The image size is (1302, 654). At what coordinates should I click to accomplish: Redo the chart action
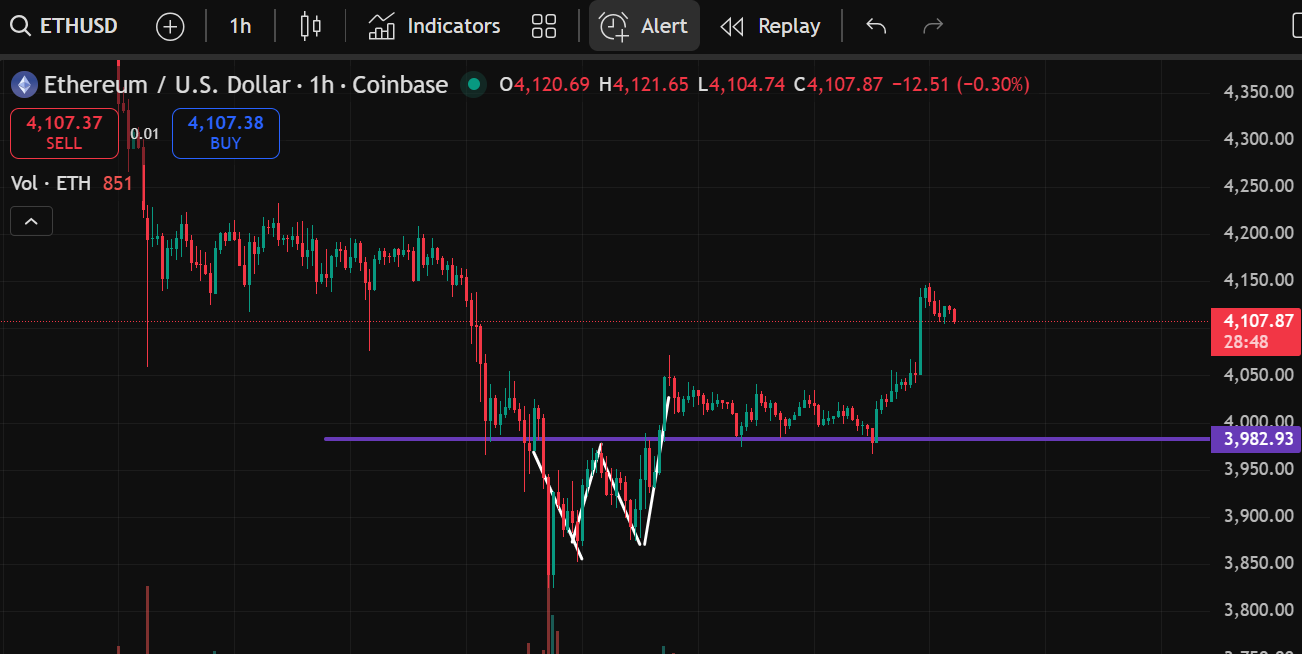933,27
